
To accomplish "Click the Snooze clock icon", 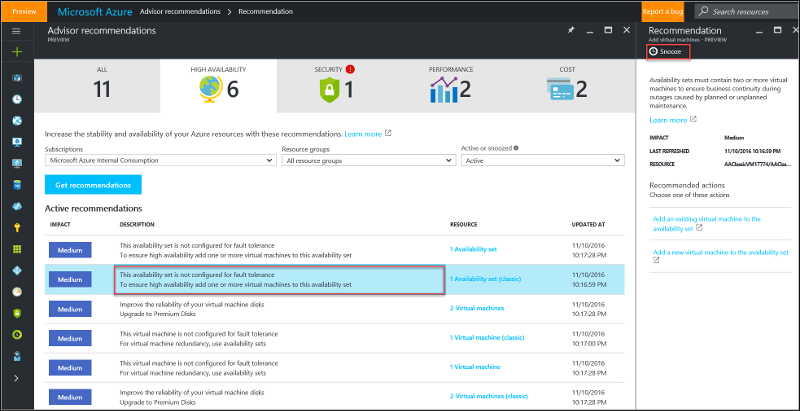I will point(654,51).
